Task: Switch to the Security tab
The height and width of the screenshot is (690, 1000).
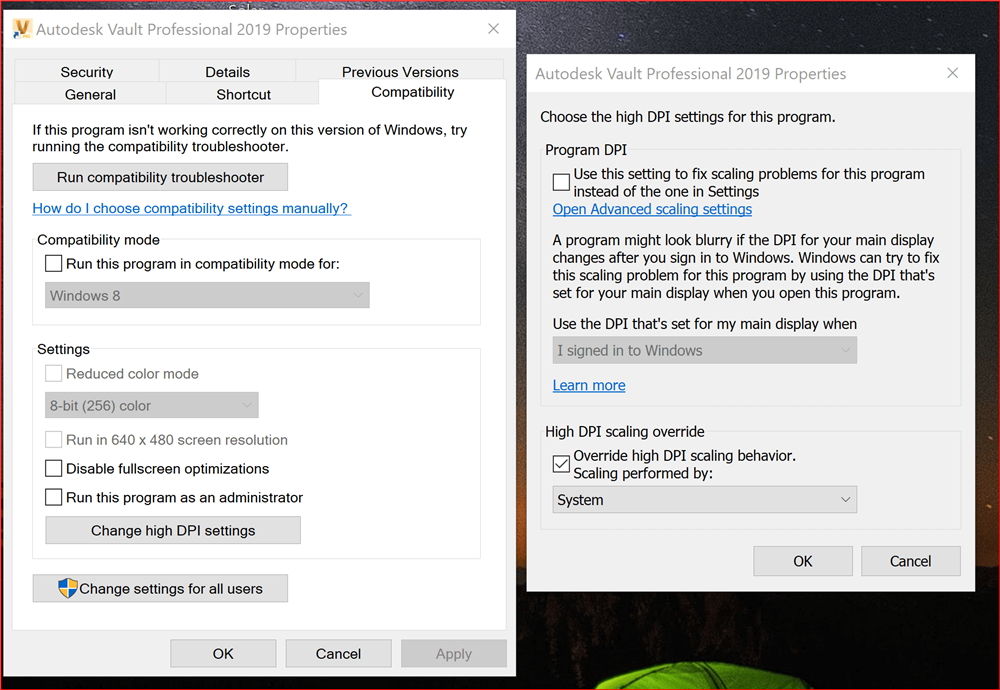Action: pos(87,71)
